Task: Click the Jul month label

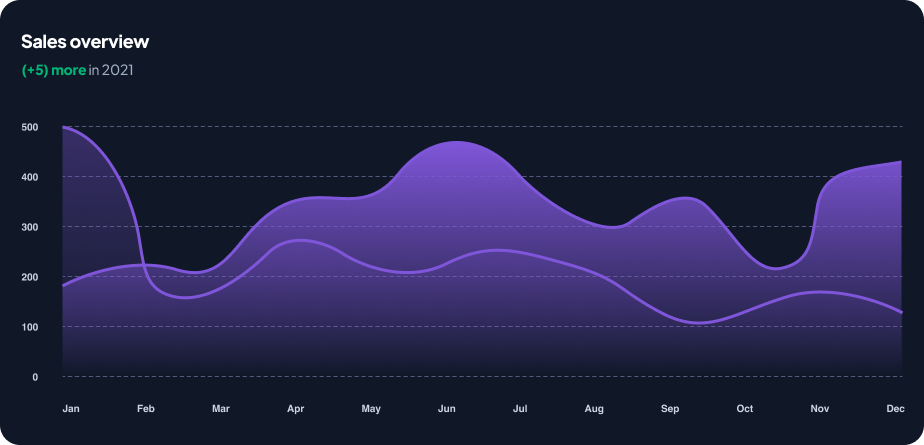Action: click(x=520, y=409)
